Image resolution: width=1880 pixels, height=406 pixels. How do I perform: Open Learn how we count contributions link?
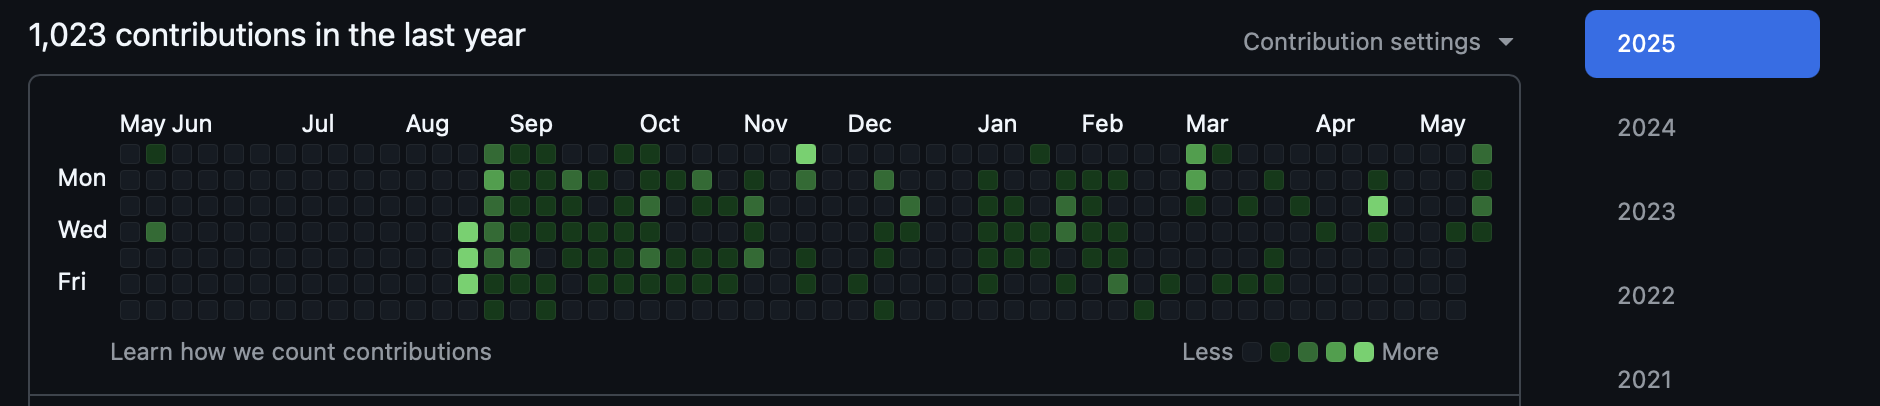click(300, 352)
